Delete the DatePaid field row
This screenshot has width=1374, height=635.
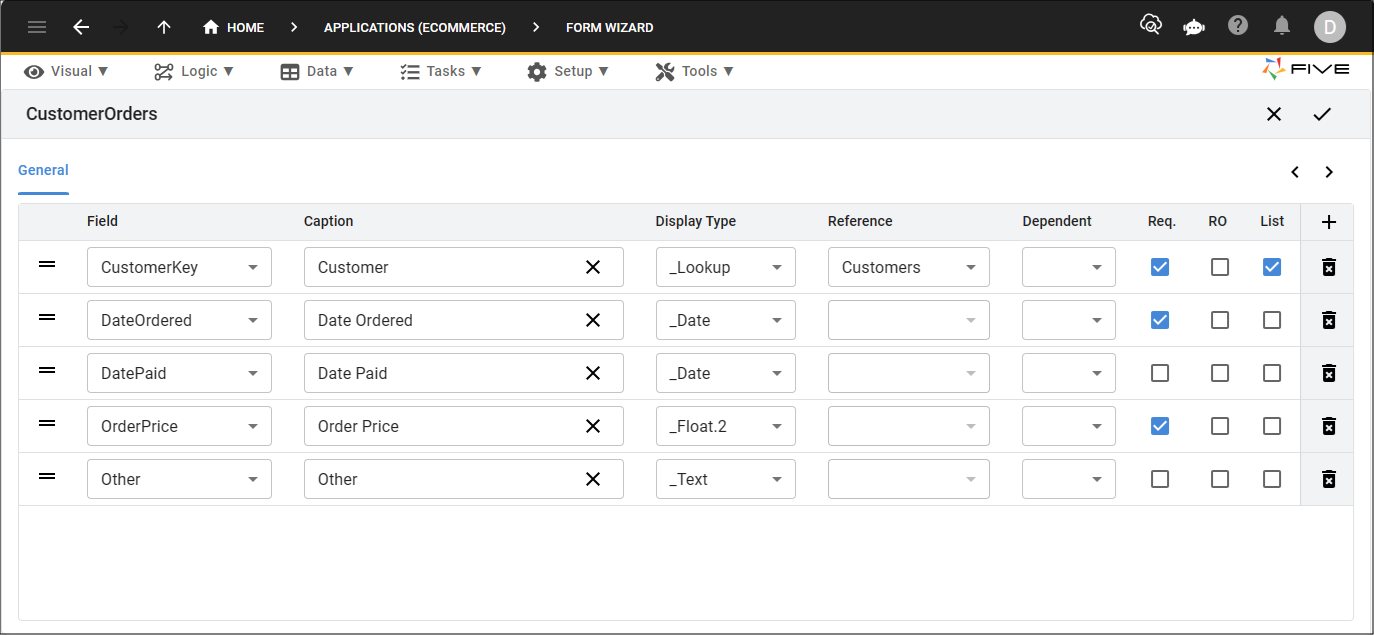pyautogui.click(x=1328, y=373)
